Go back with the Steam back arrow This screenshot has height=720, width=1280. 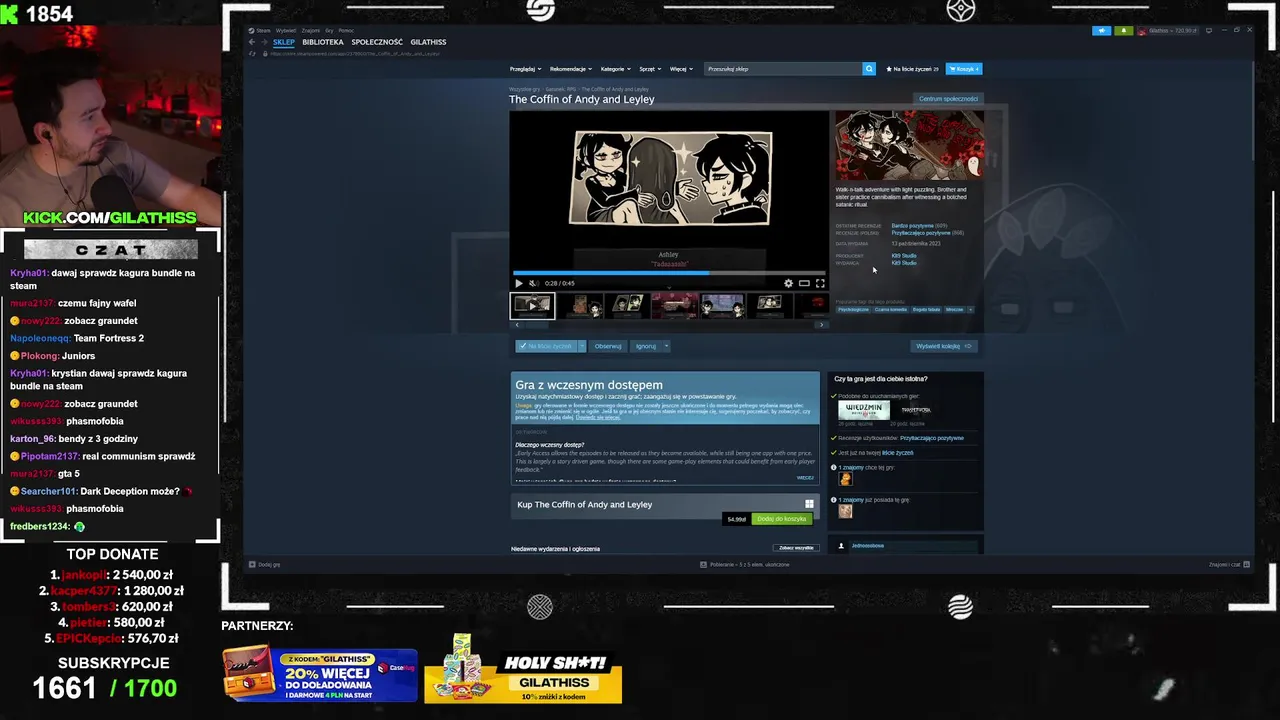click(x=252, y=42)
